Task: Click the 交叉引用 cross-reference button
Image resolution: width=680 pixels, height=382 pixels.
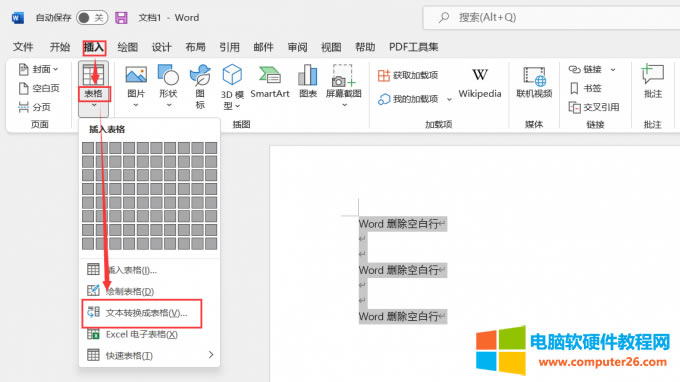Action: click(x=594, y=107)
